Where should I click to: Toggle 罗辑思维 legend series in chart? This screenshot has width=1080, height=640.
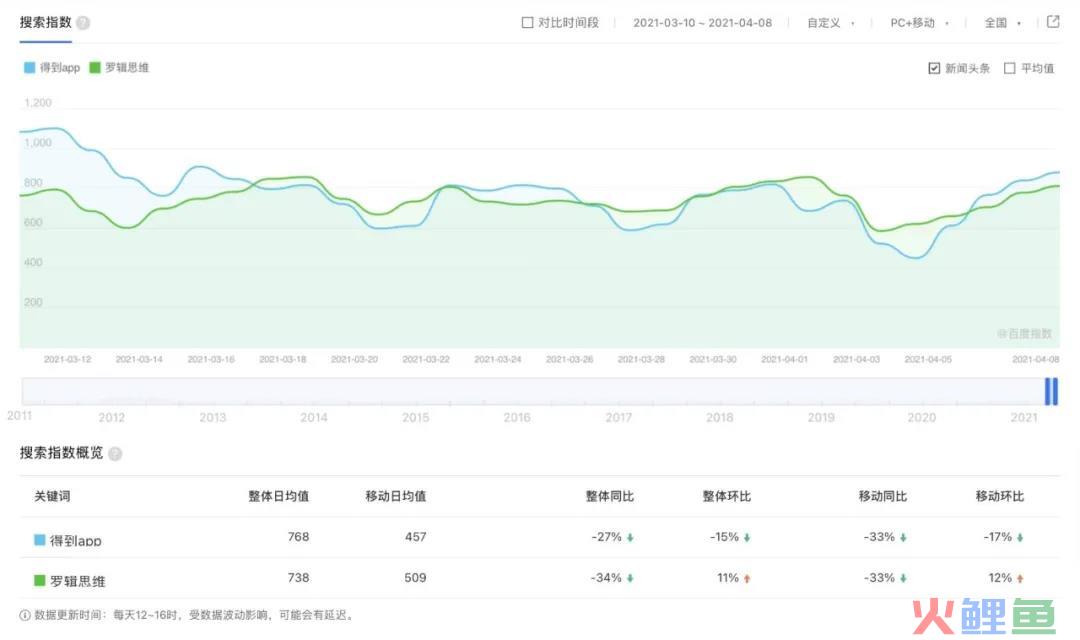point(119,68)
